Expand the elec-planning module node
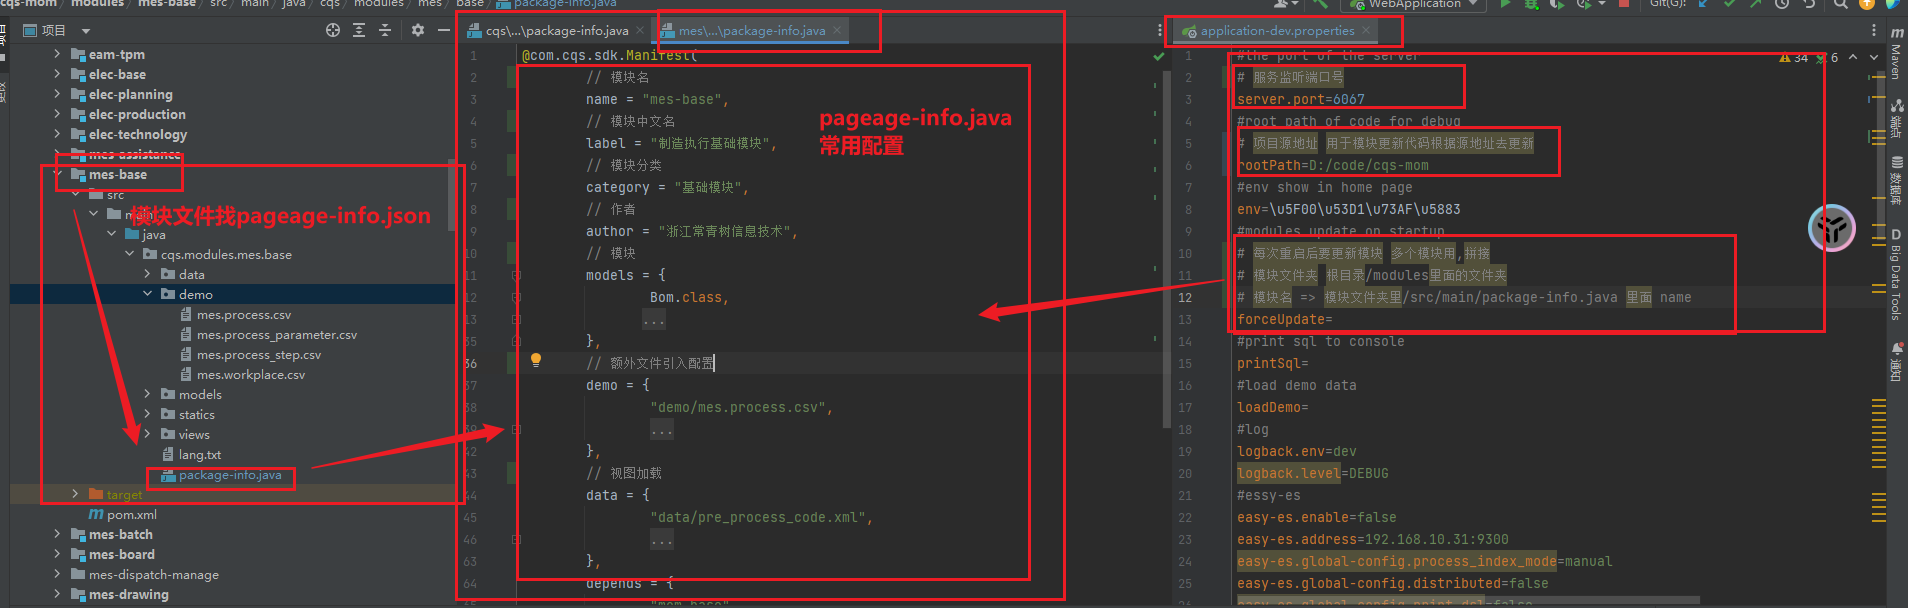This screenshot has height=608, width=1908. pyautogui.click(x=57, y=94)
